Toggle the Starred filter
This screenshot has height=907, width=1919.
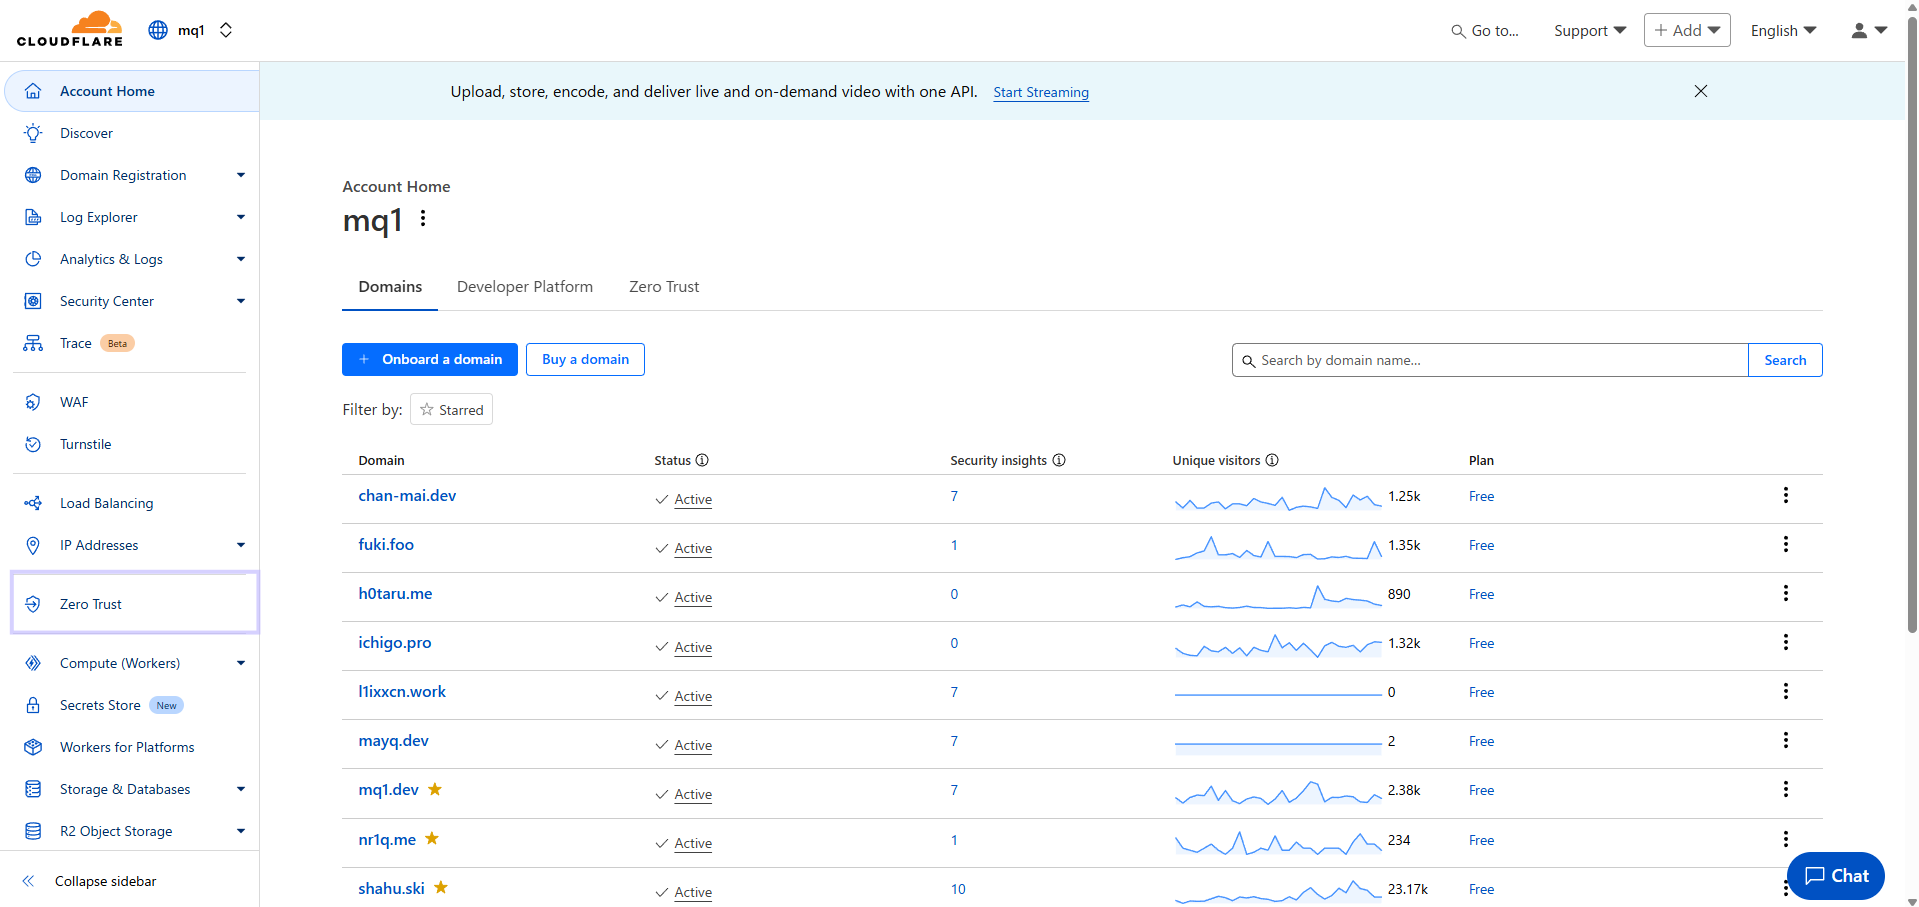click(x=451, y=409)
